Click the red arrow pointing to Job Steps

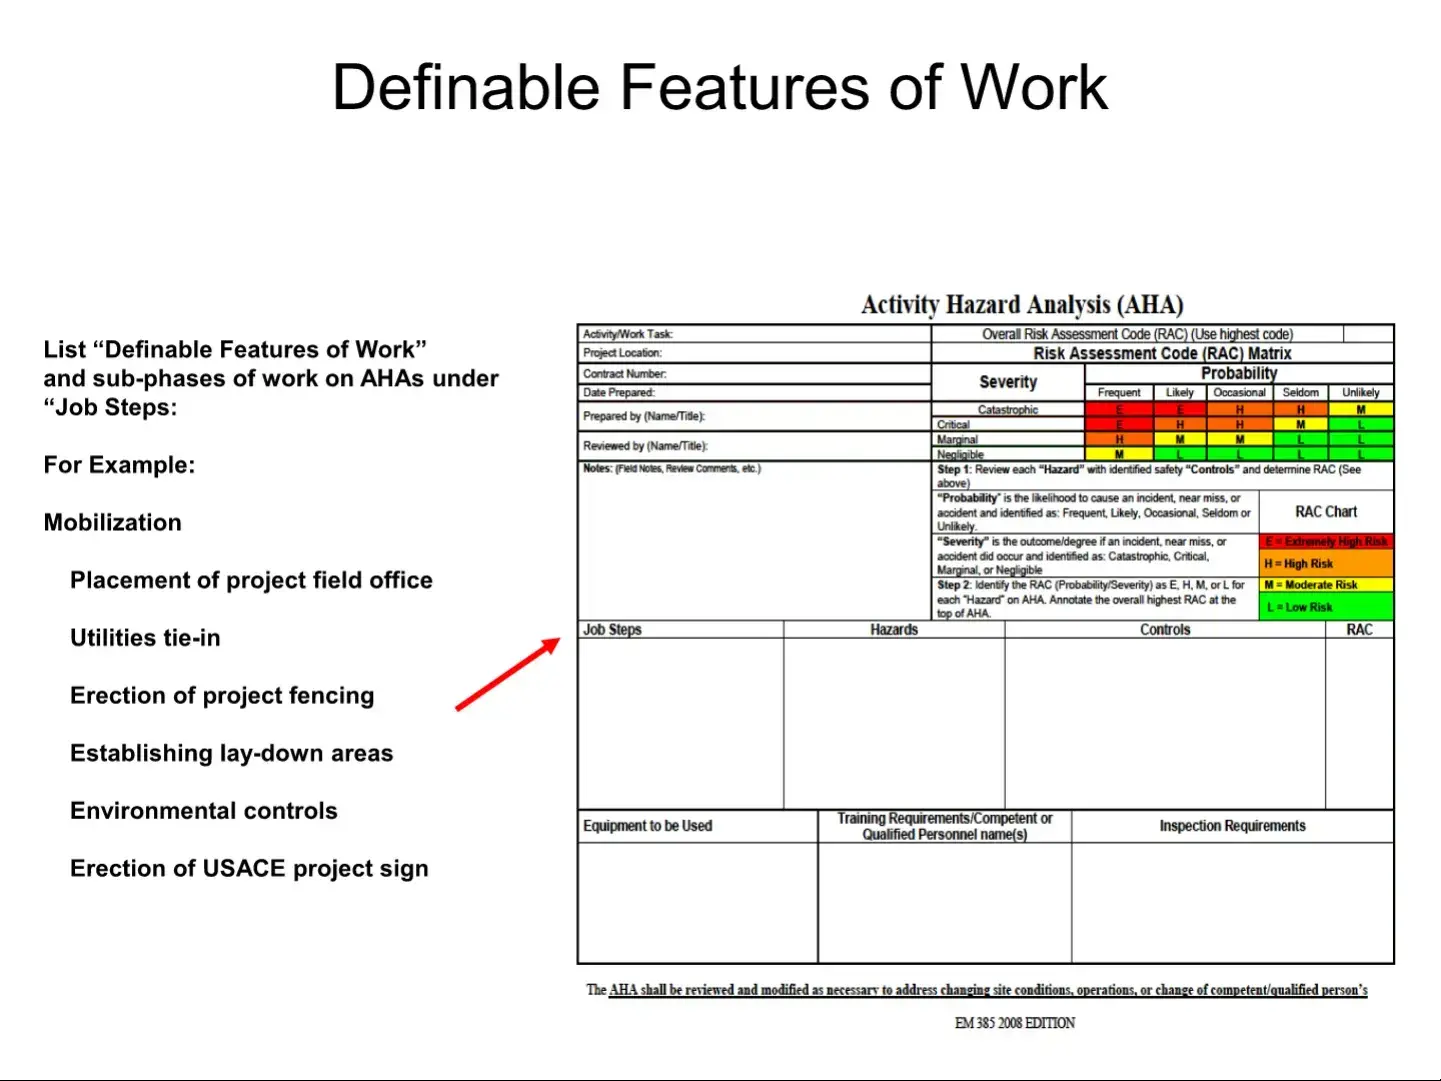coord(507,675)
